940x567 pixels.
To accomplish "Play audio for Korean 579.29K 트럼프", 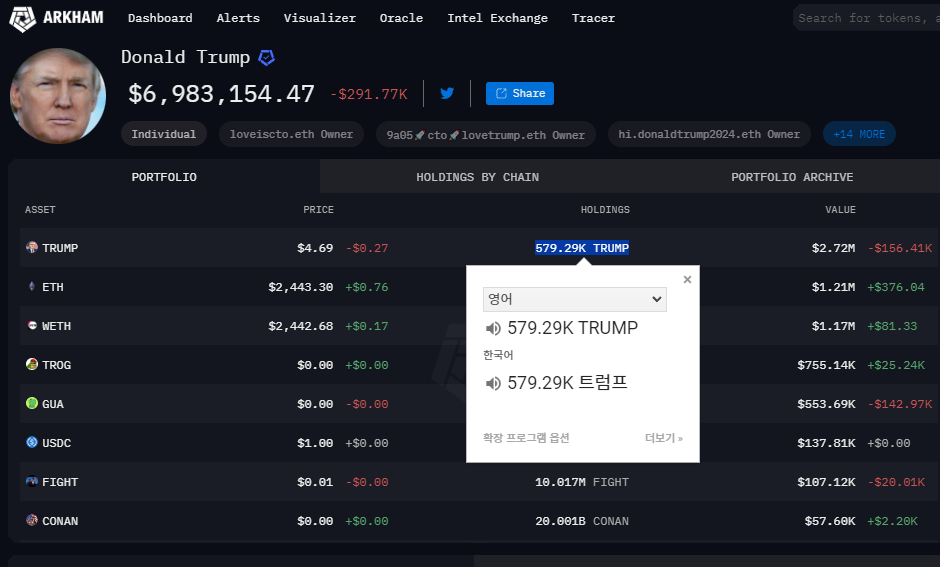I will pos(493,383).
